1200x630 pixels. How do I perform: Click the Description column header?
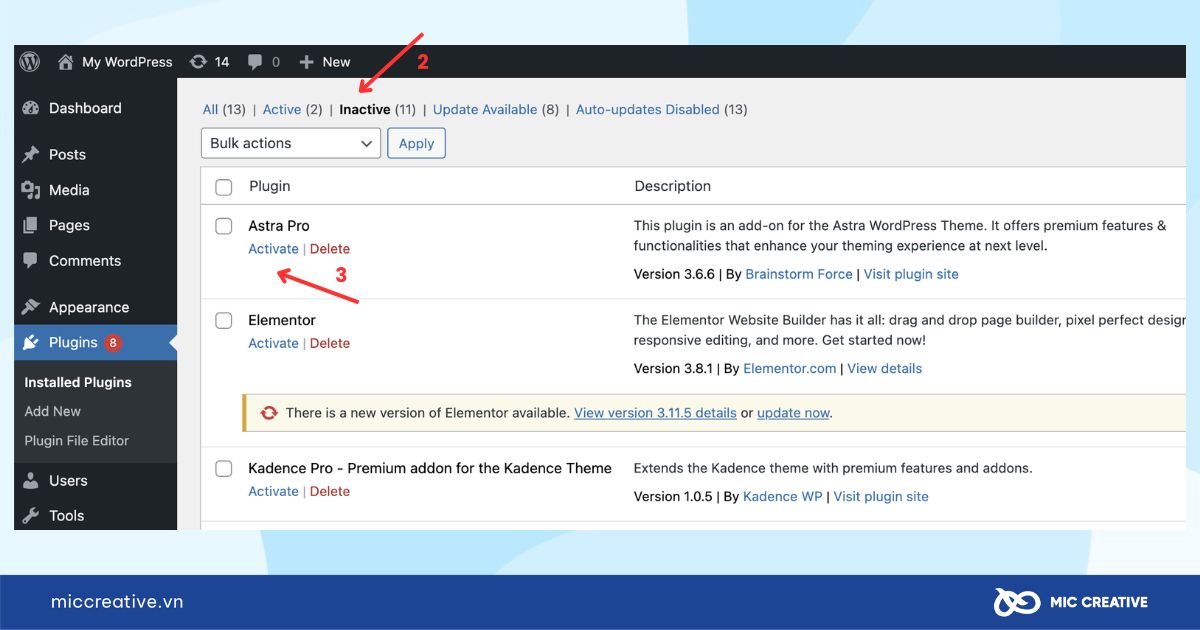(673, 186)
